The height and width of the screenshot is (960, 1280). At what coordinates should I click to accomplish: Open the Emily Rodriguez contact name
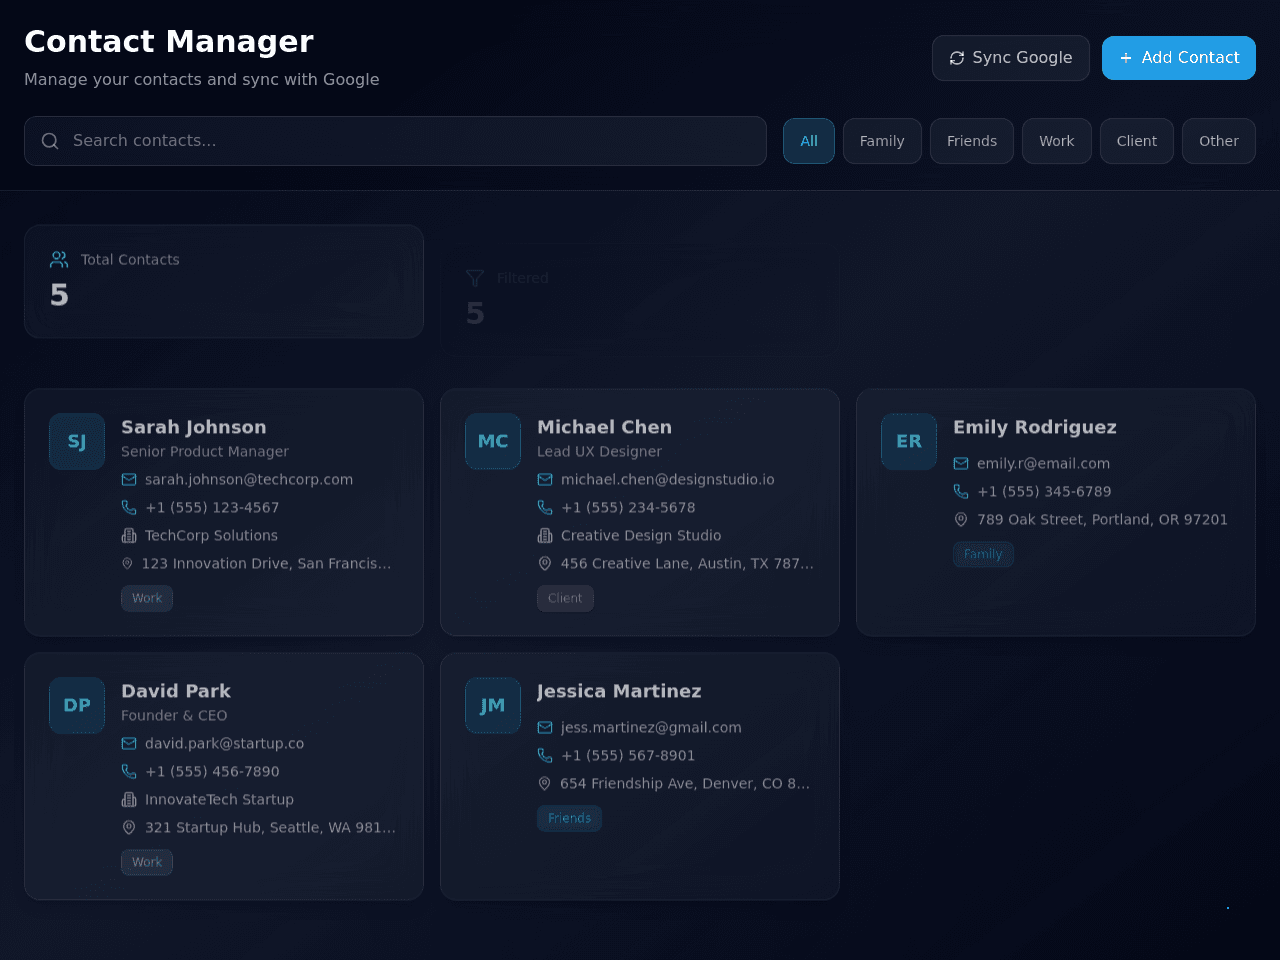click(1035, 427)
